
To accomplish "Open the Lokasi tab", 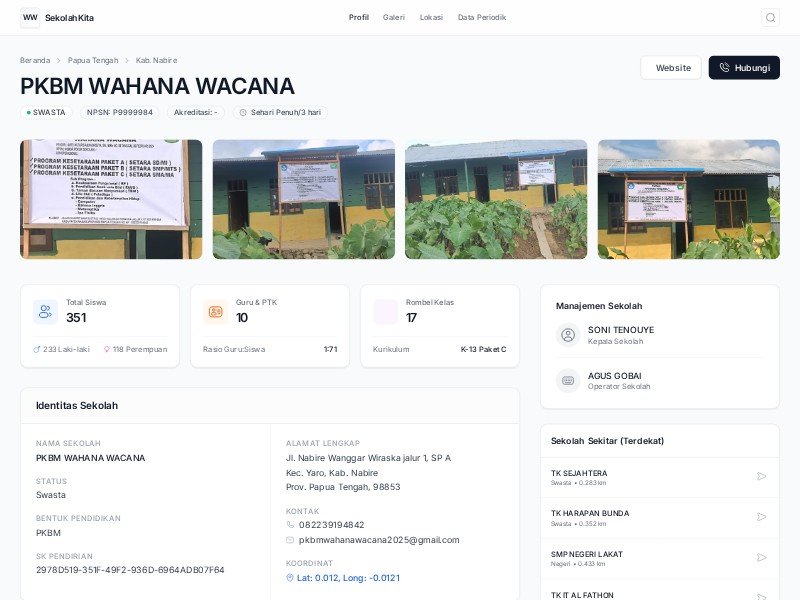I will coord(431,17).
